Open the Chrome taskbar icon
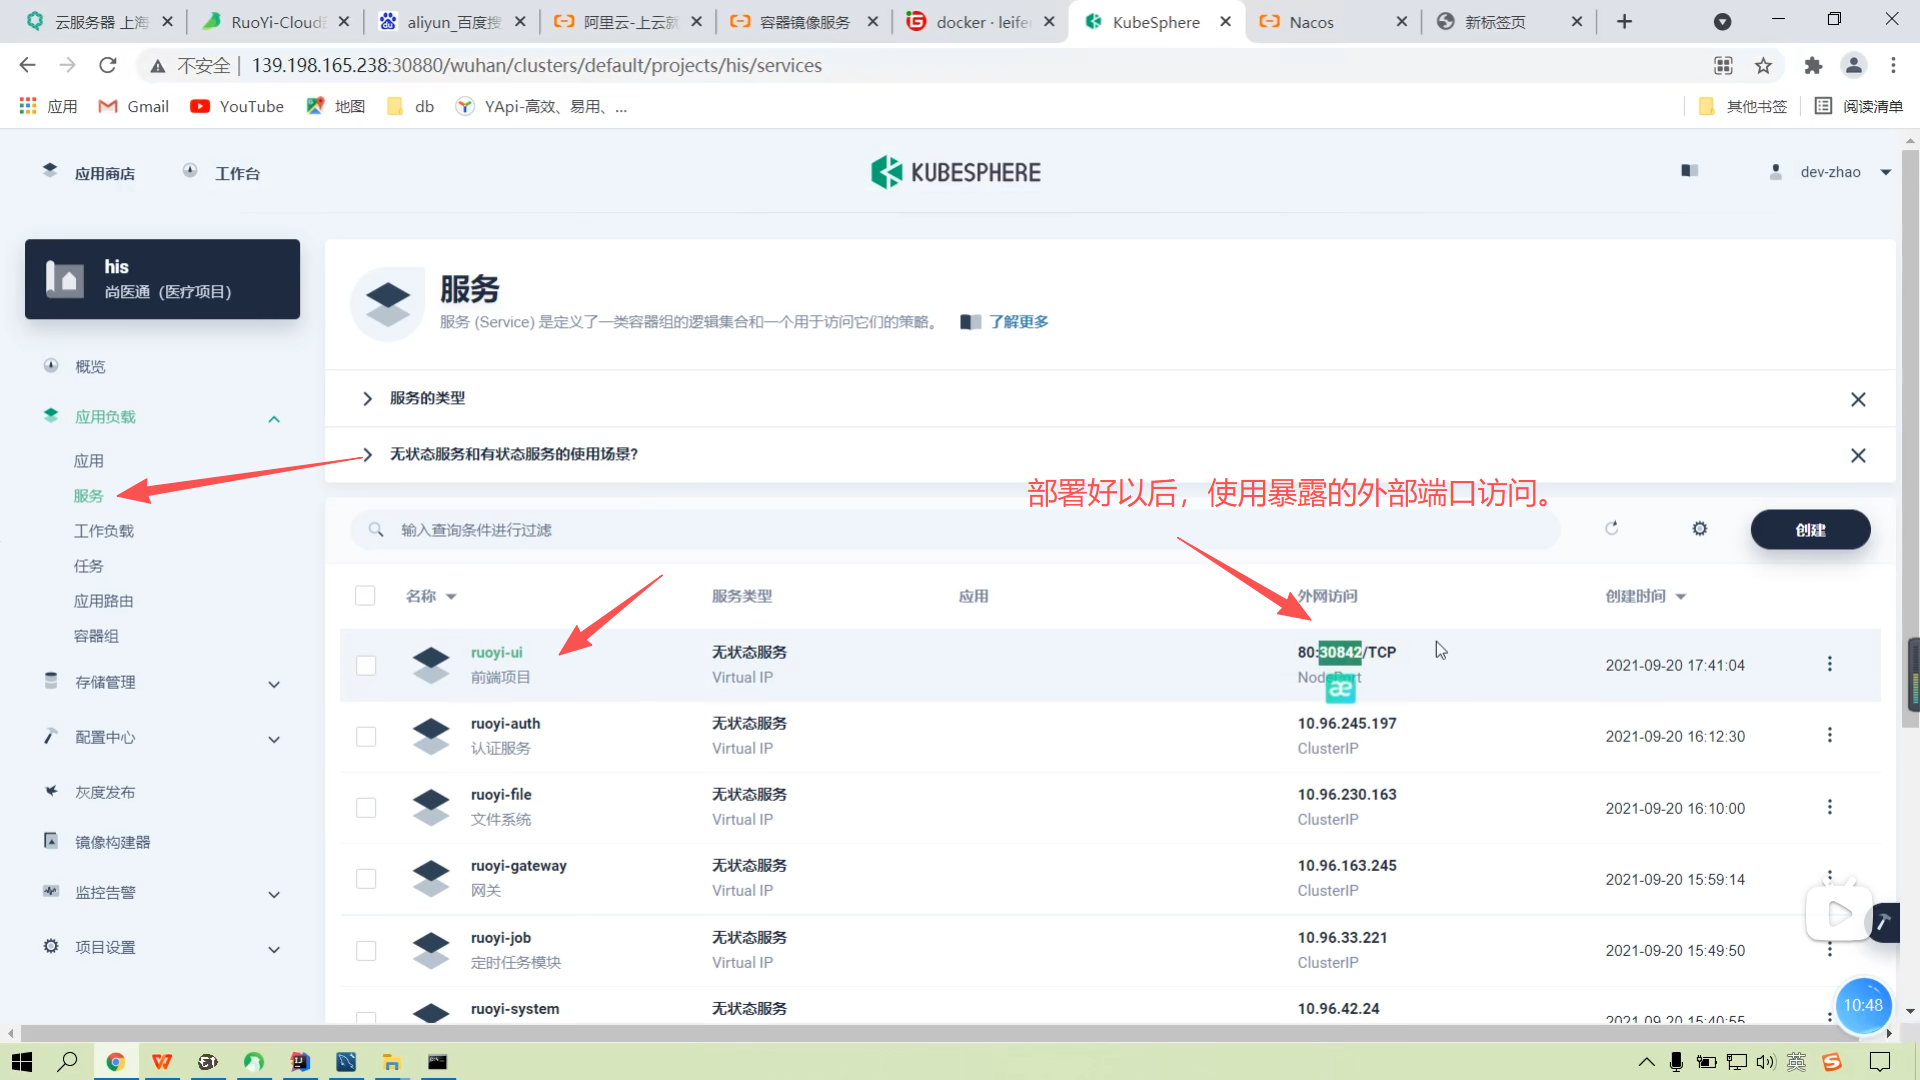 [115, 1062]
